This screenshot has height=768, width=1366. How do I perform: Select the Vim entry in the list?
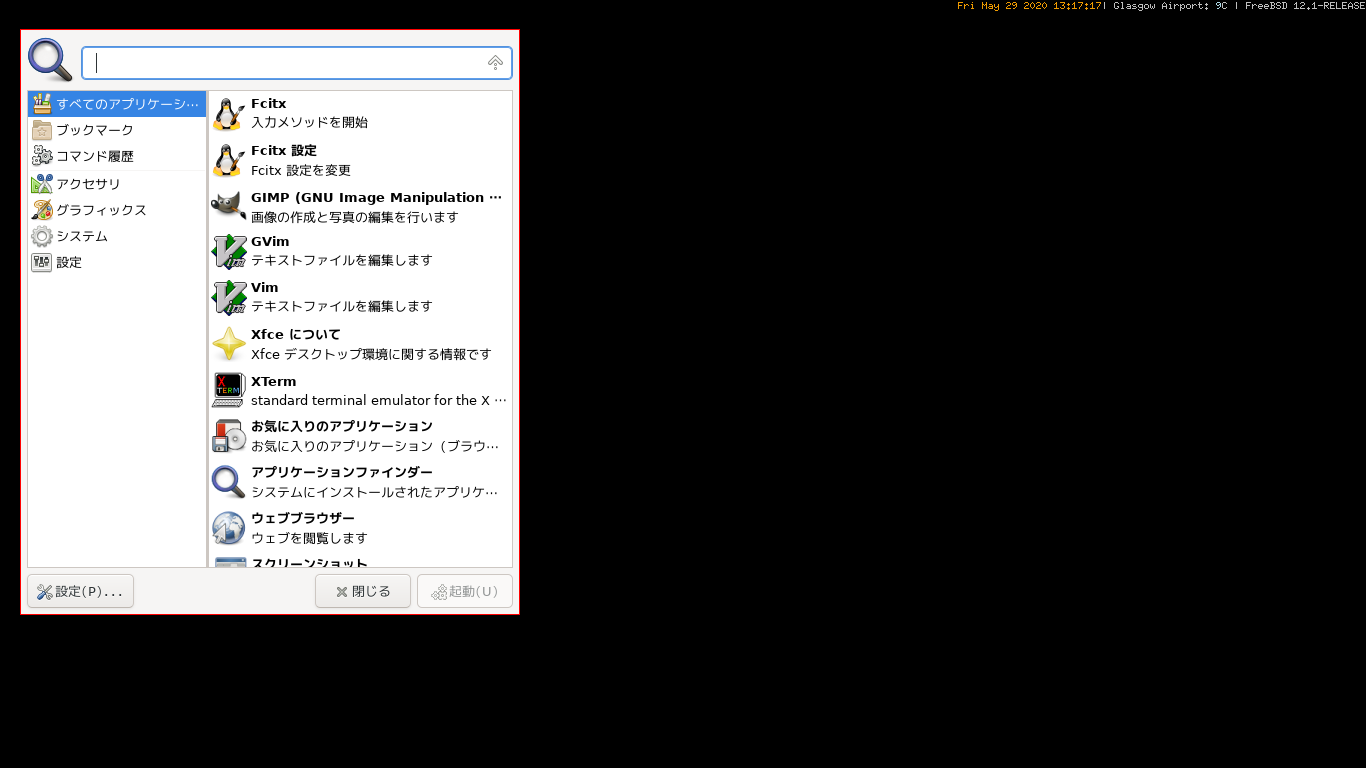pyautogui.click(x=360, y=297)
